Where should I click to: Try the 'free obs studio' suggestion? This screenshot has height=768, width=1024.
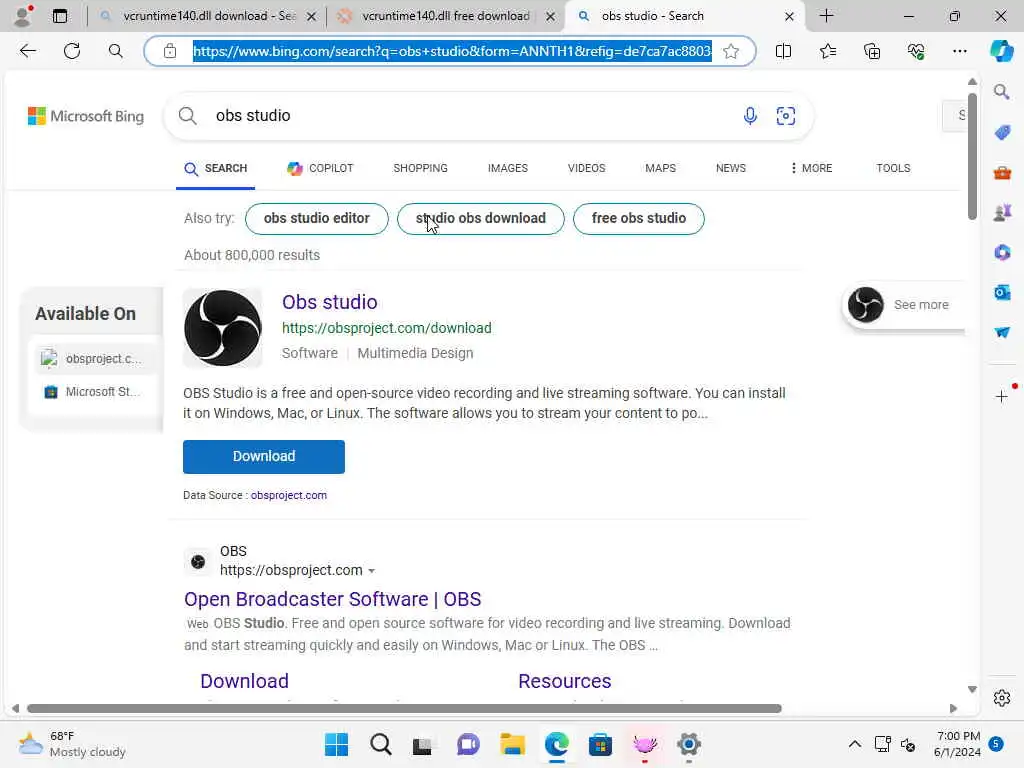(639, 218)
